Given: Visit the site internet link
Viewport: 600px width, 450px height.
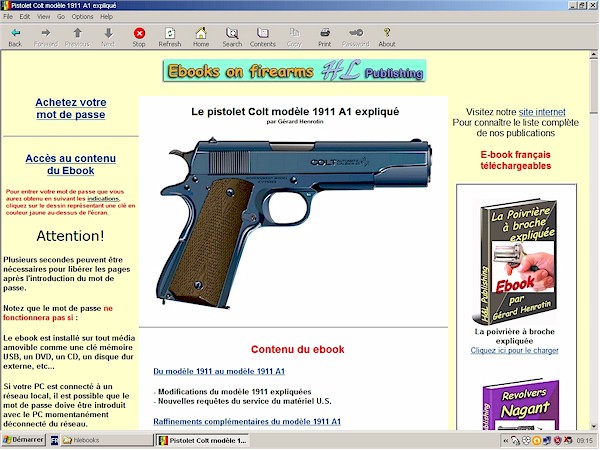Looking at the screenshot, I should tap(542, 112).
